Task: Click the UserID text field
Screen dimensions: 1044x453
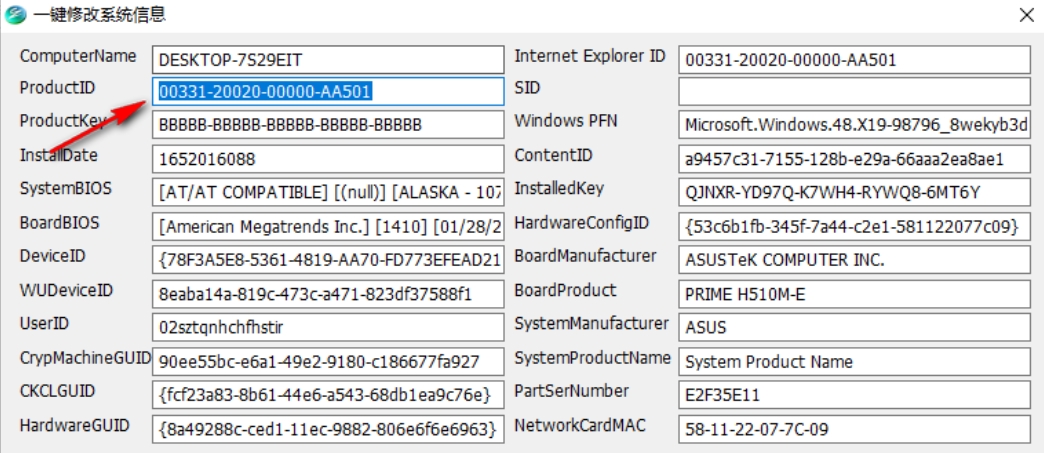Action: coord(328,327)
